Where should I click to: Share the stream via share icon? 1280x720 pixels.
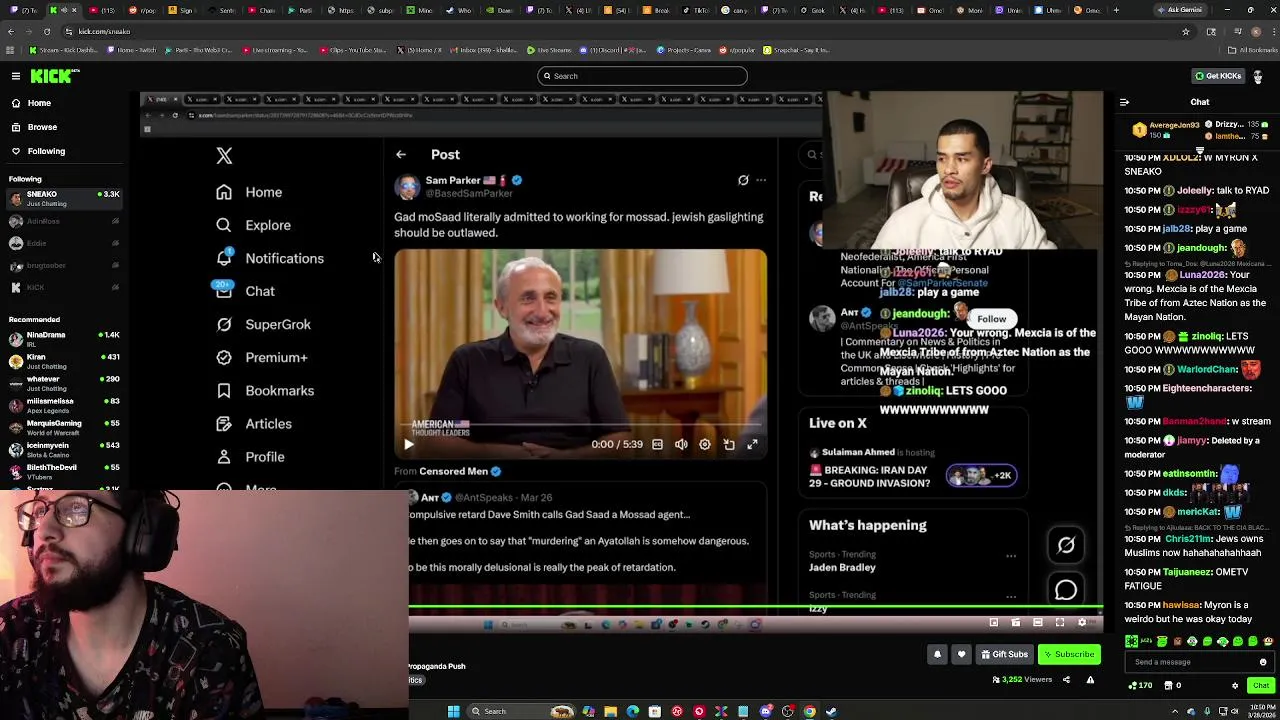tap(1066, 680)
